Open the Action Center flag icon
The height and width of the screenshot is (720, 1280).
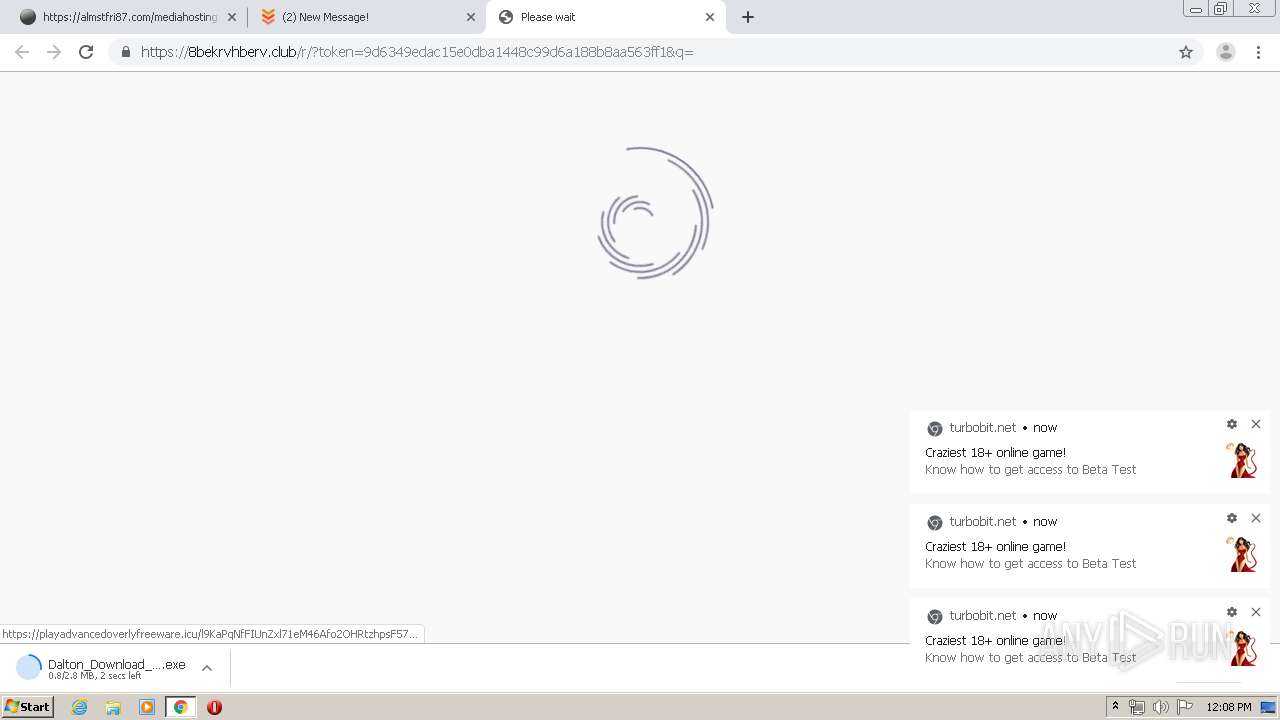click(1184, 707)
